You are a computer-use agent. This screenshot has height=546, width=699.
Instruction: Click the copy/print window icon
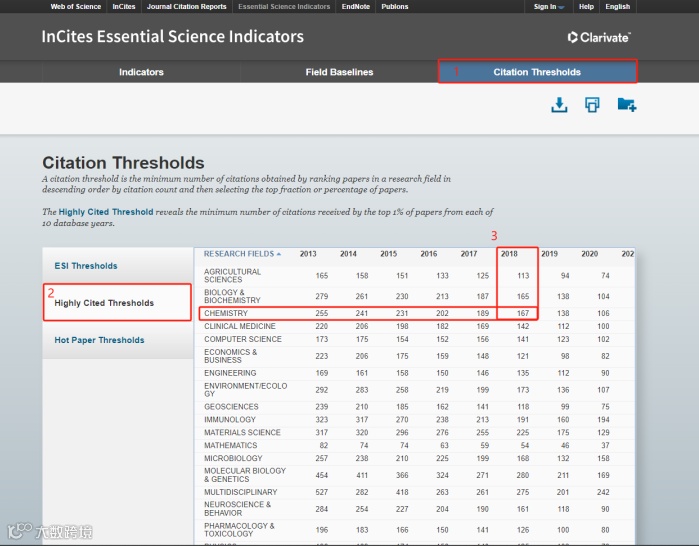tap(592, 105)
